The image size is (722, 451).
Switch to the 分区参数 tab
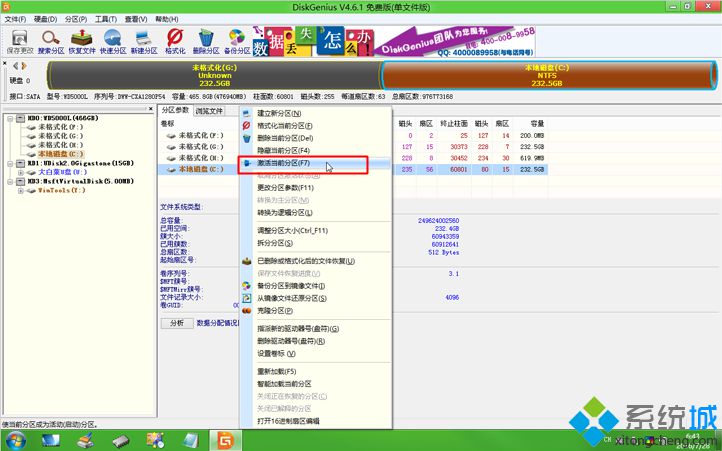pos(175,110)
